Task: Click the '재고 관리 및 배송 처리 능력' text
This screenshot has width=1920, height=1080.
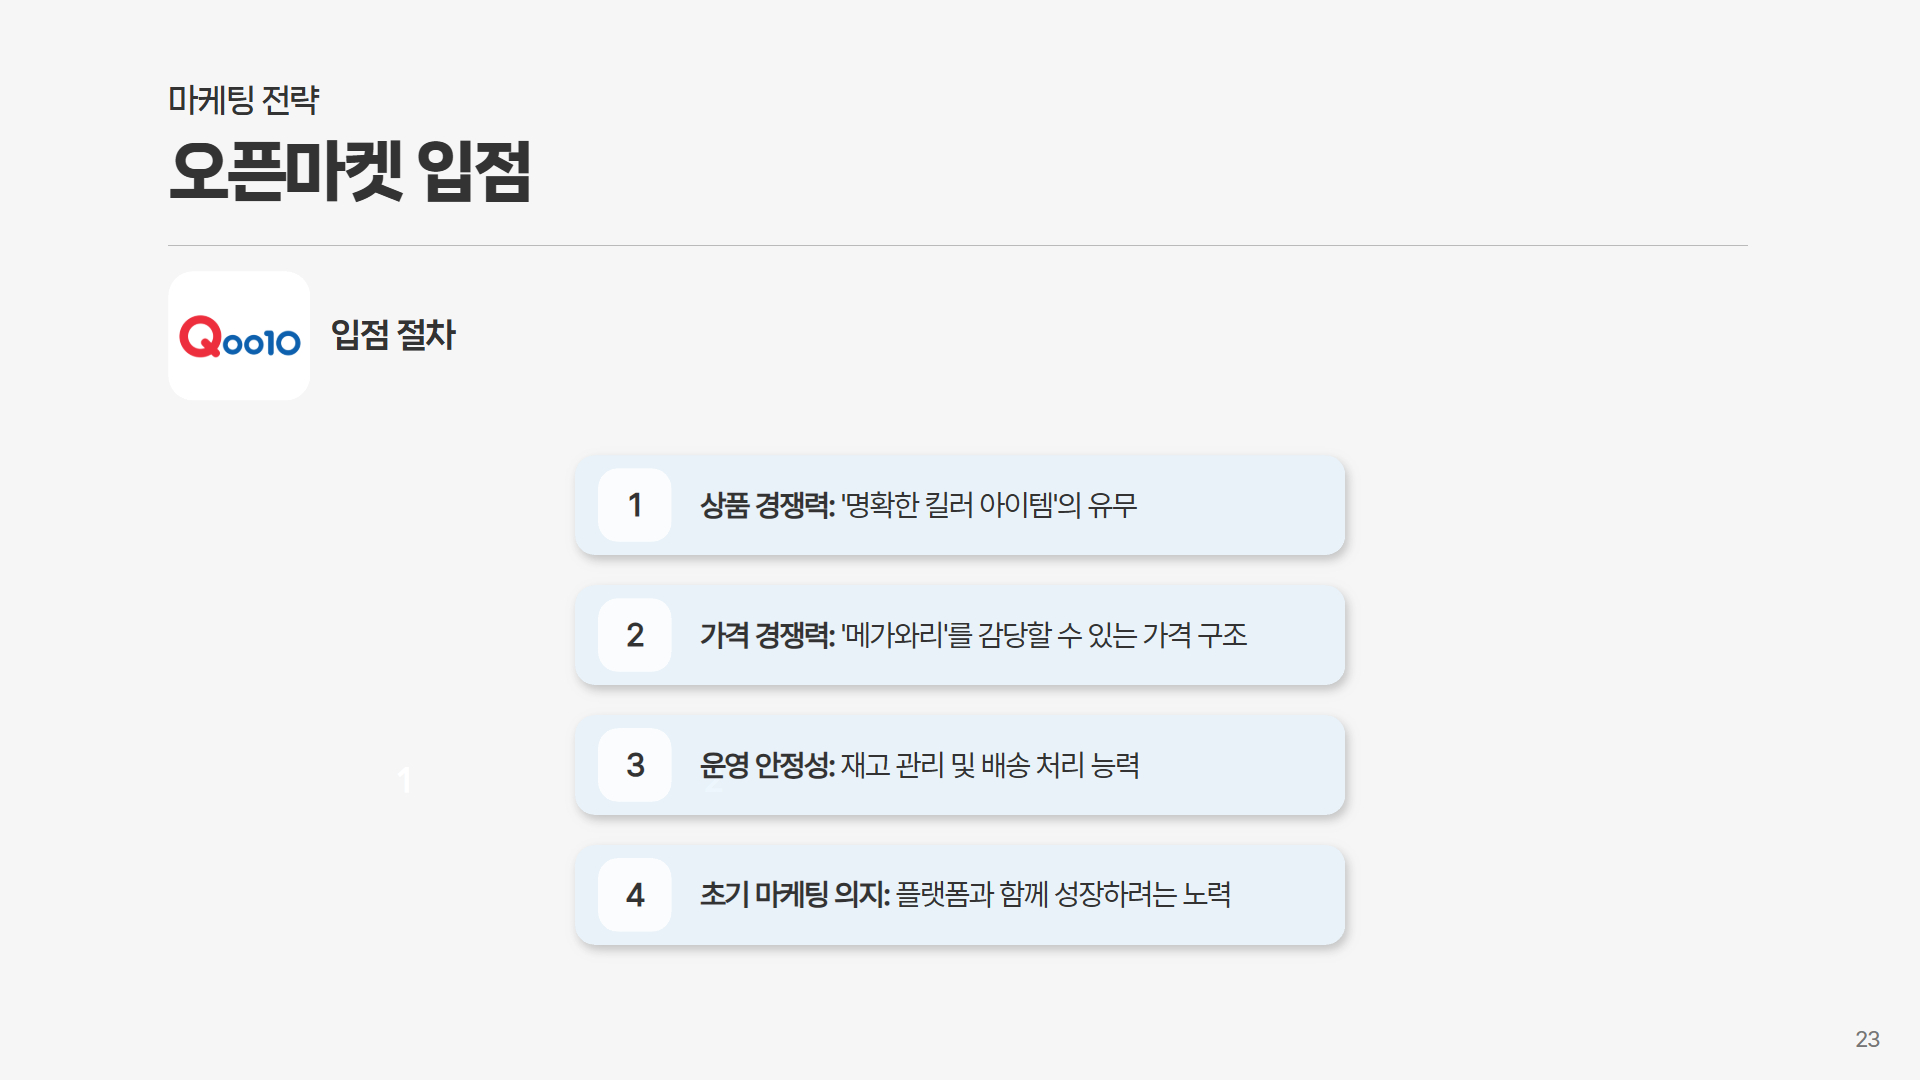Action: [990, 765]
